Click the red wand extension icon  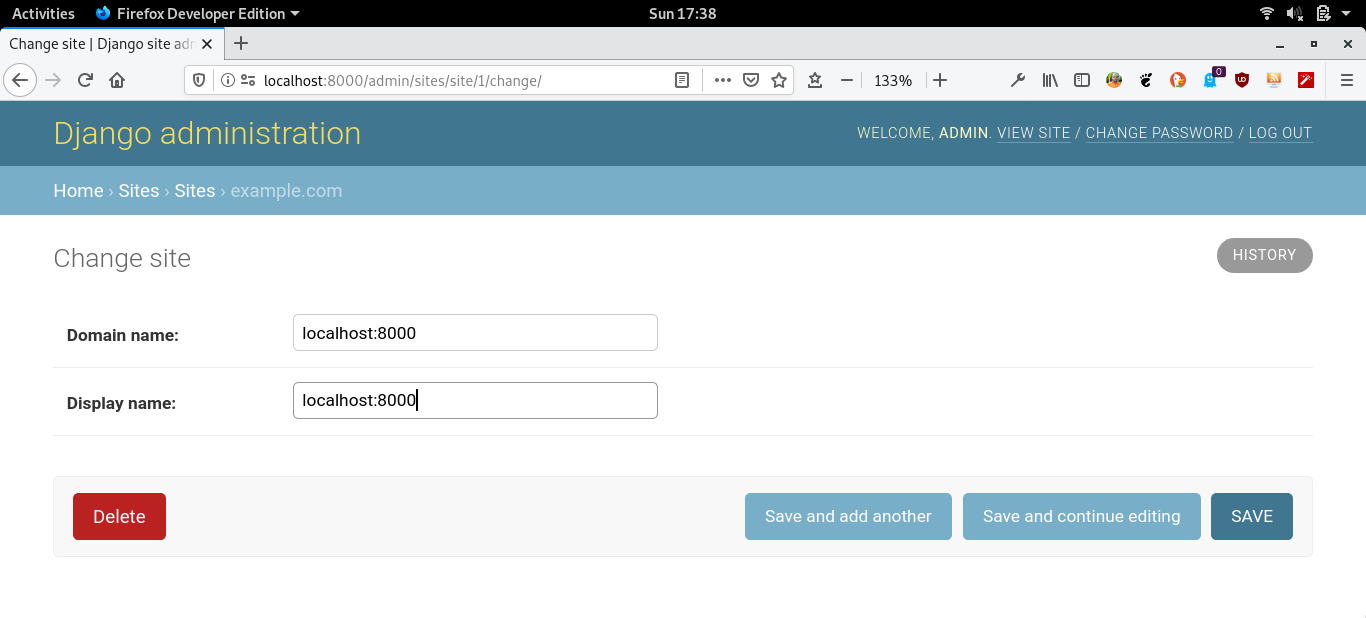[x=1306, y=80]
